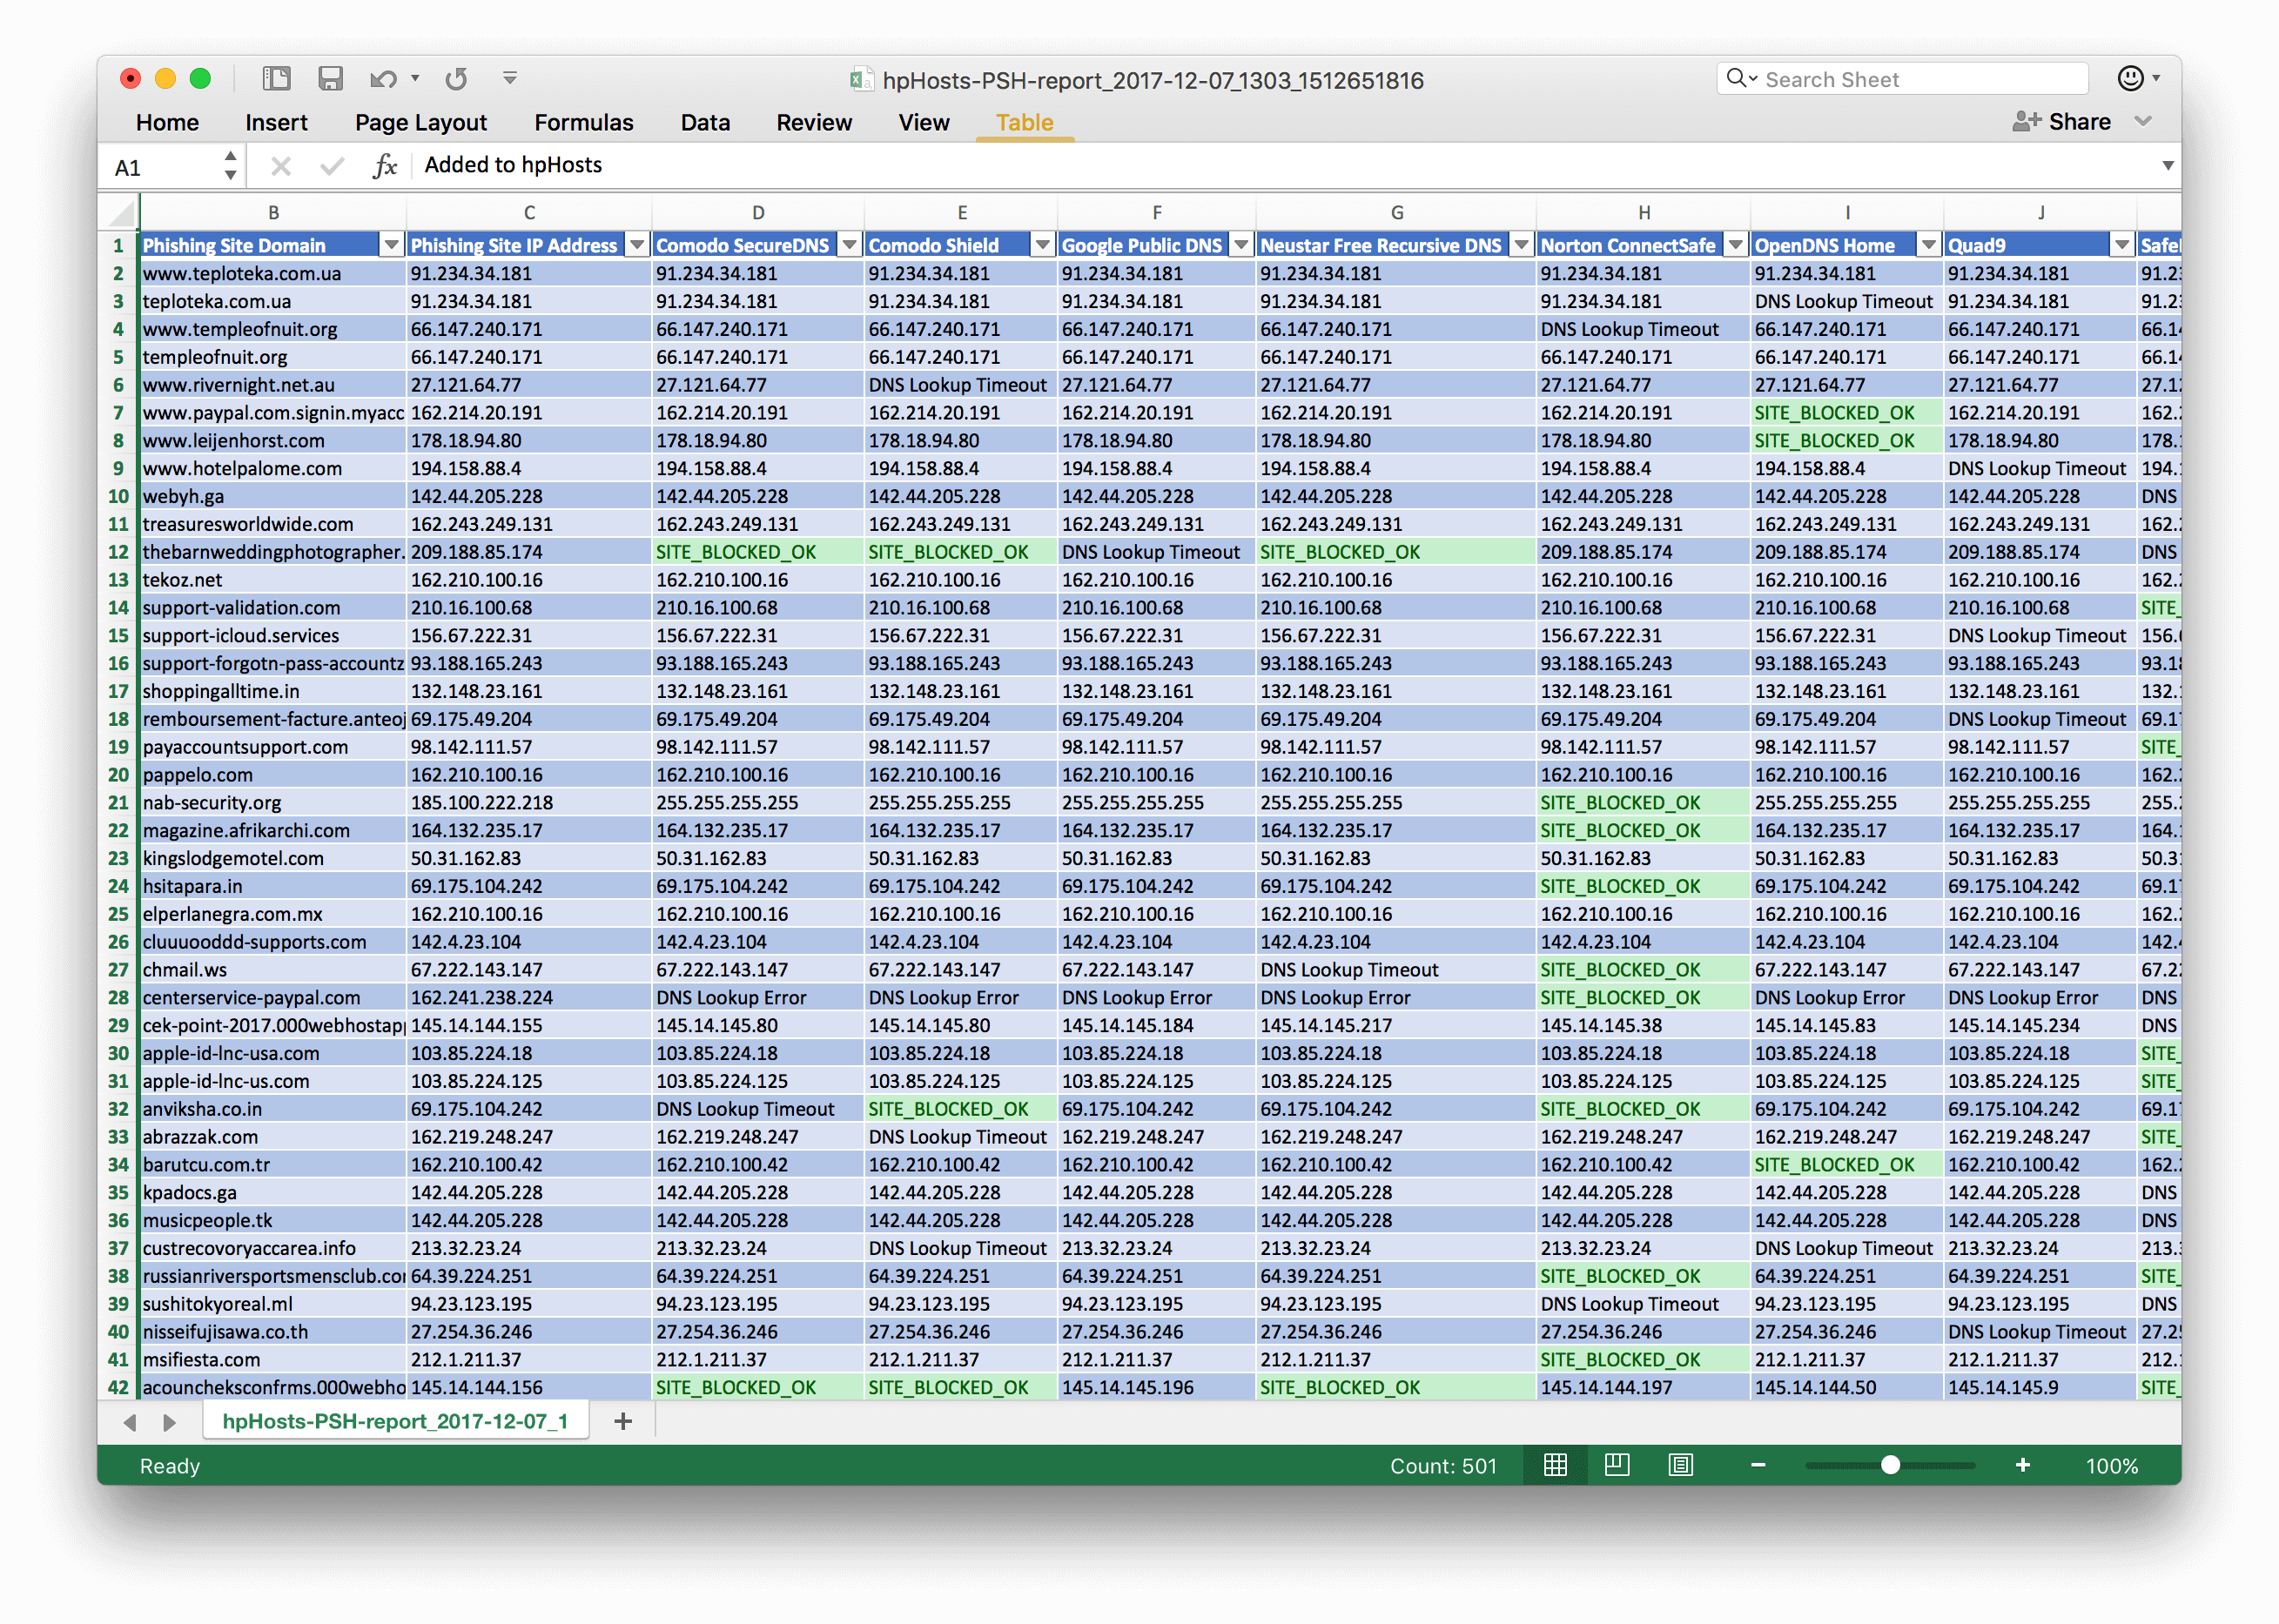Click the Share button
Viewport: 2279px width, 1624px height.
click(x=2061, y=122)
